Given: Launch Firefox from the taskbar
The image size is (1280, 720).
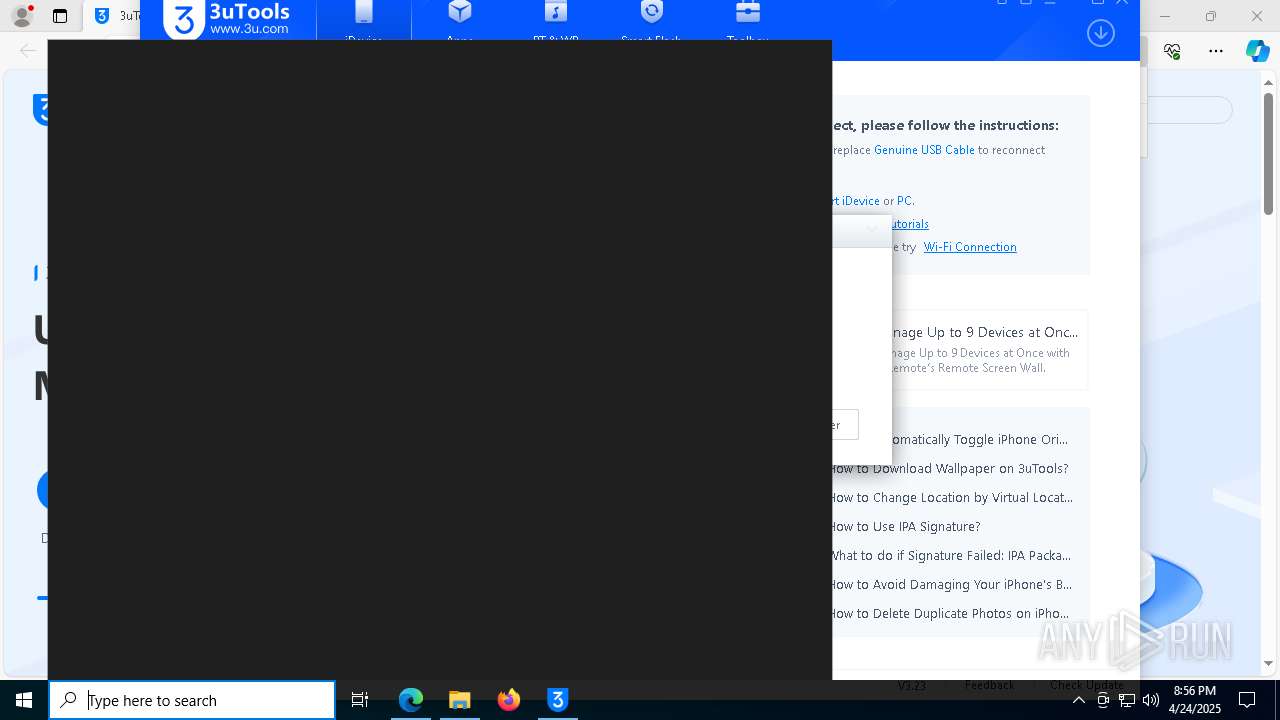Looking at the screenshot, I should coord(509,700).
